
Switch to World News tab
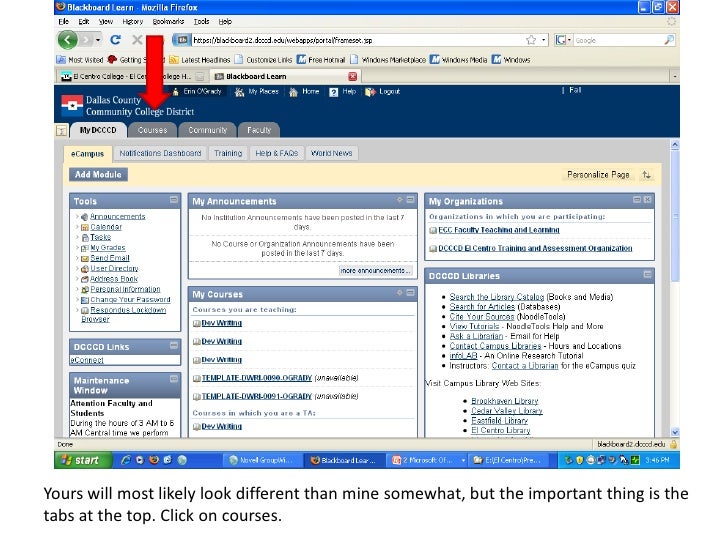pyautogui.click(x=332, y=153)
